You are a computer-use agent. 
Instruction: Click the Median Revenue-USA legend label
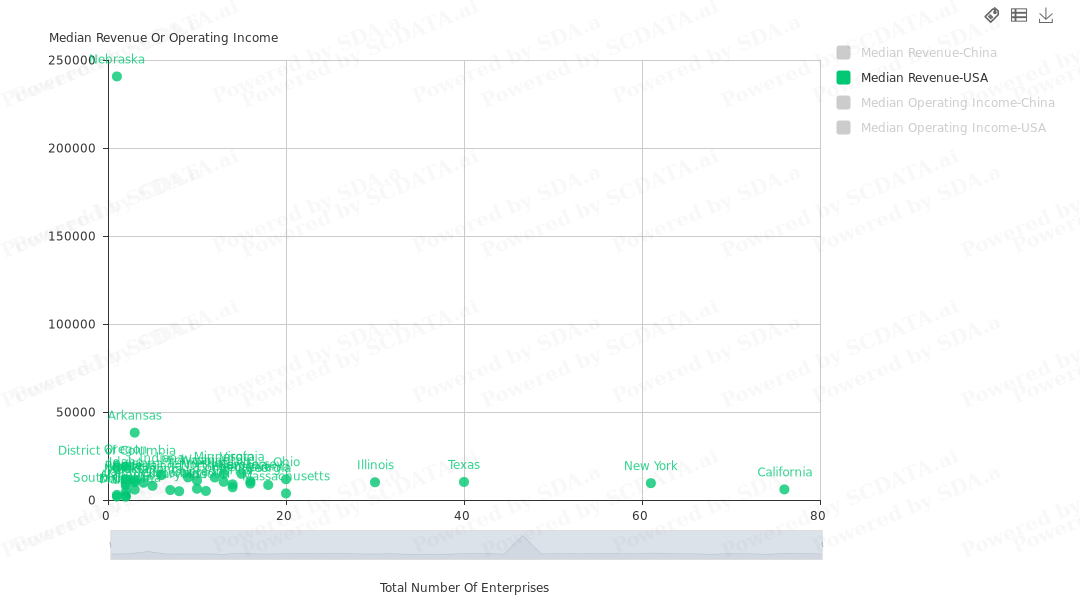click(924, 78)
